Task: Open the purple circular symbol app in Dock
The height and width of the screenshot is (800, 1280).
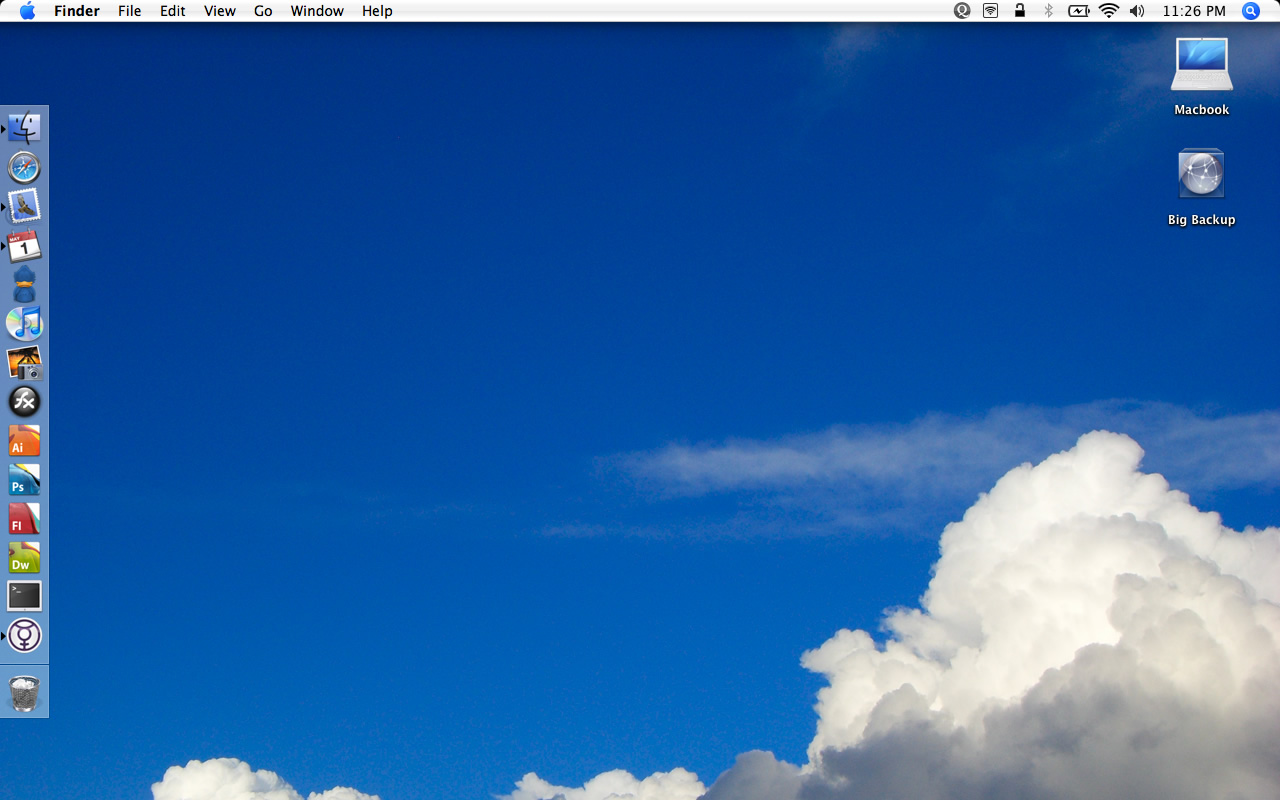Action: (24, 635)
